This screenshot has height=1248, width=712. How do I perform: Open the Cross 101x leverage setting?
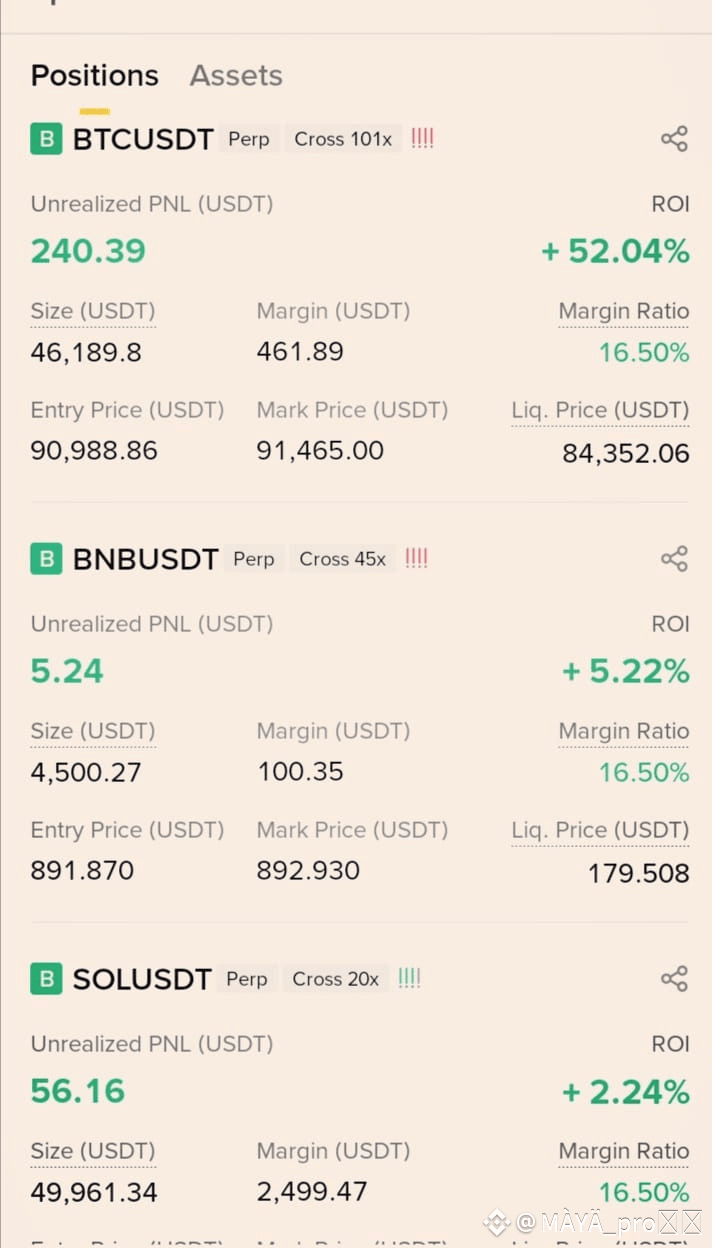(343, 139)
